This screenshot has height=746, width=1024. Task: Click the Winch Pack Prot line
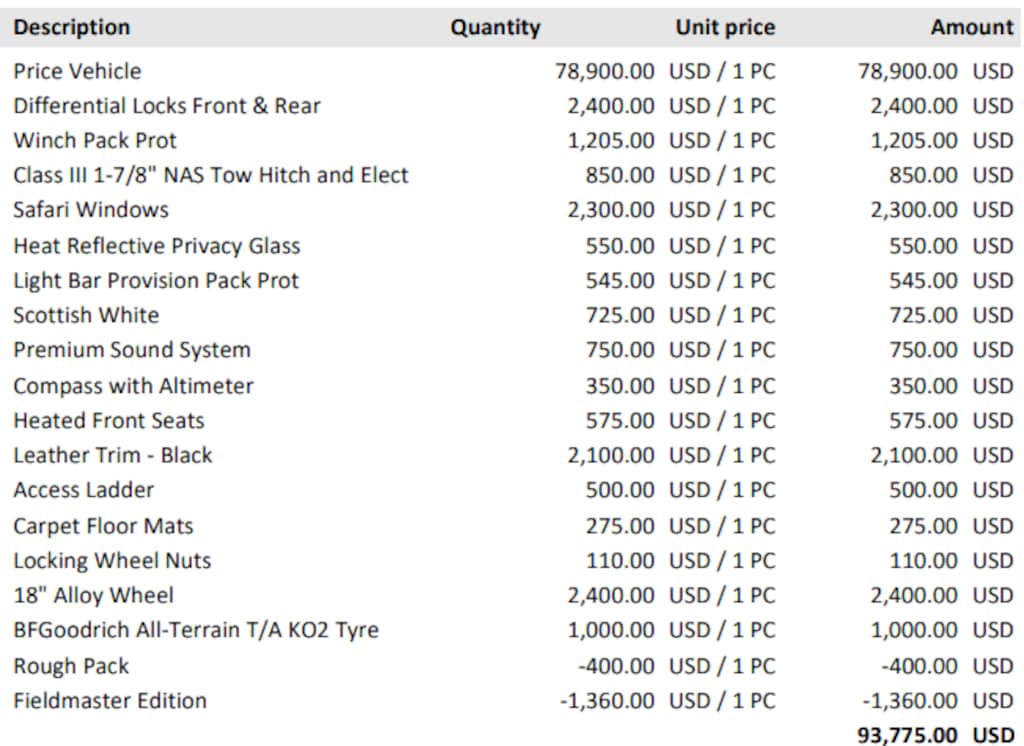95,140
